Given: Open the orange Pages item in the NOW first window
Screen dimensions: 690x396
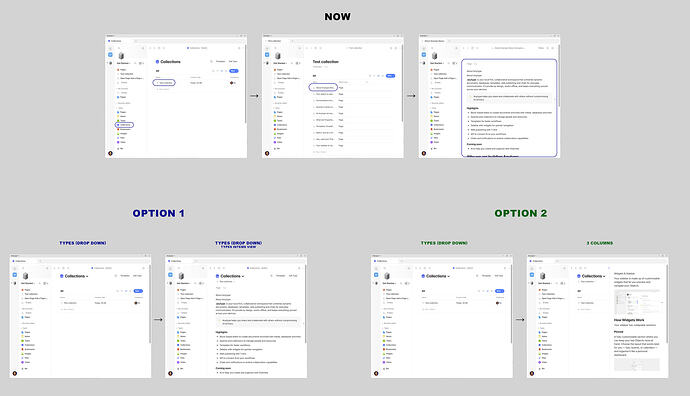Looking at the screenshot, I should (x=122, y=70).
